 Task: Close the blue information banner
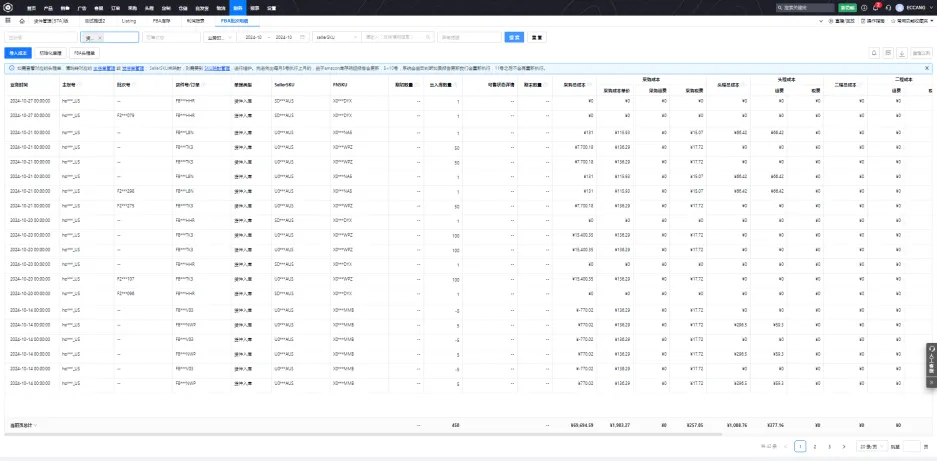[x=927, y=68]
